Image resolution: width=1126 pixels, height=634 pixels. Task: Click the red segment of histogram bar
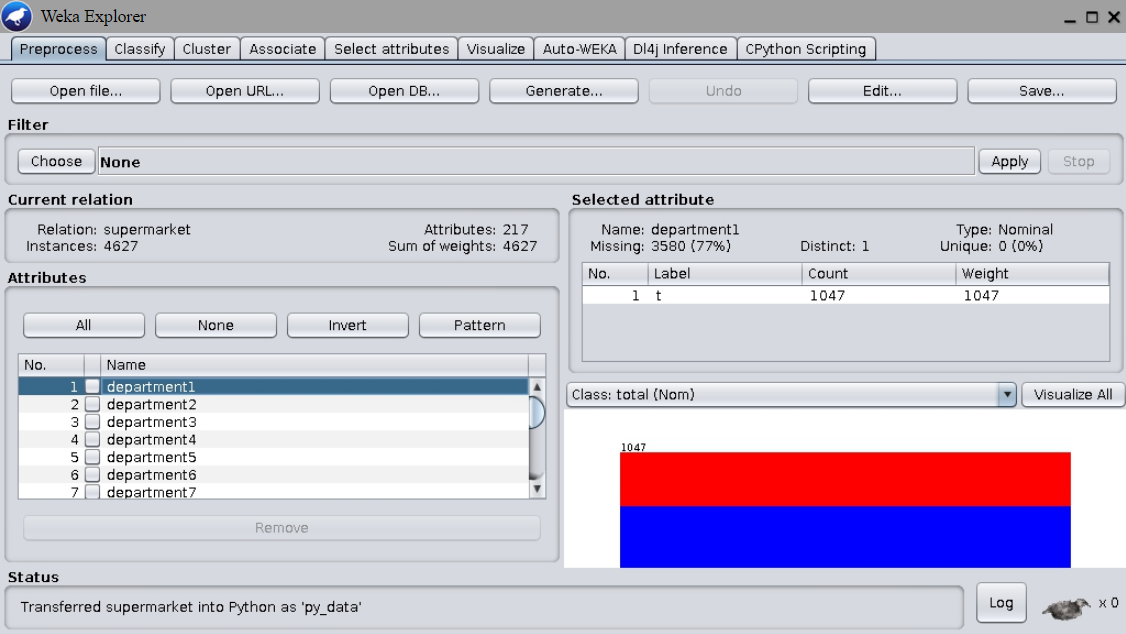[845, 479]
